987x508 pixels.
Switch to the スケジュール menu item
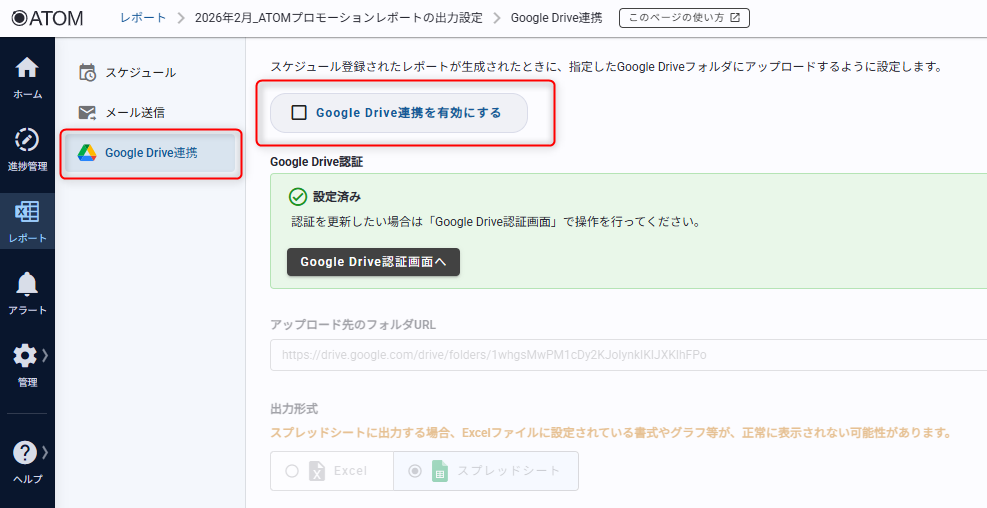[140, 72]
